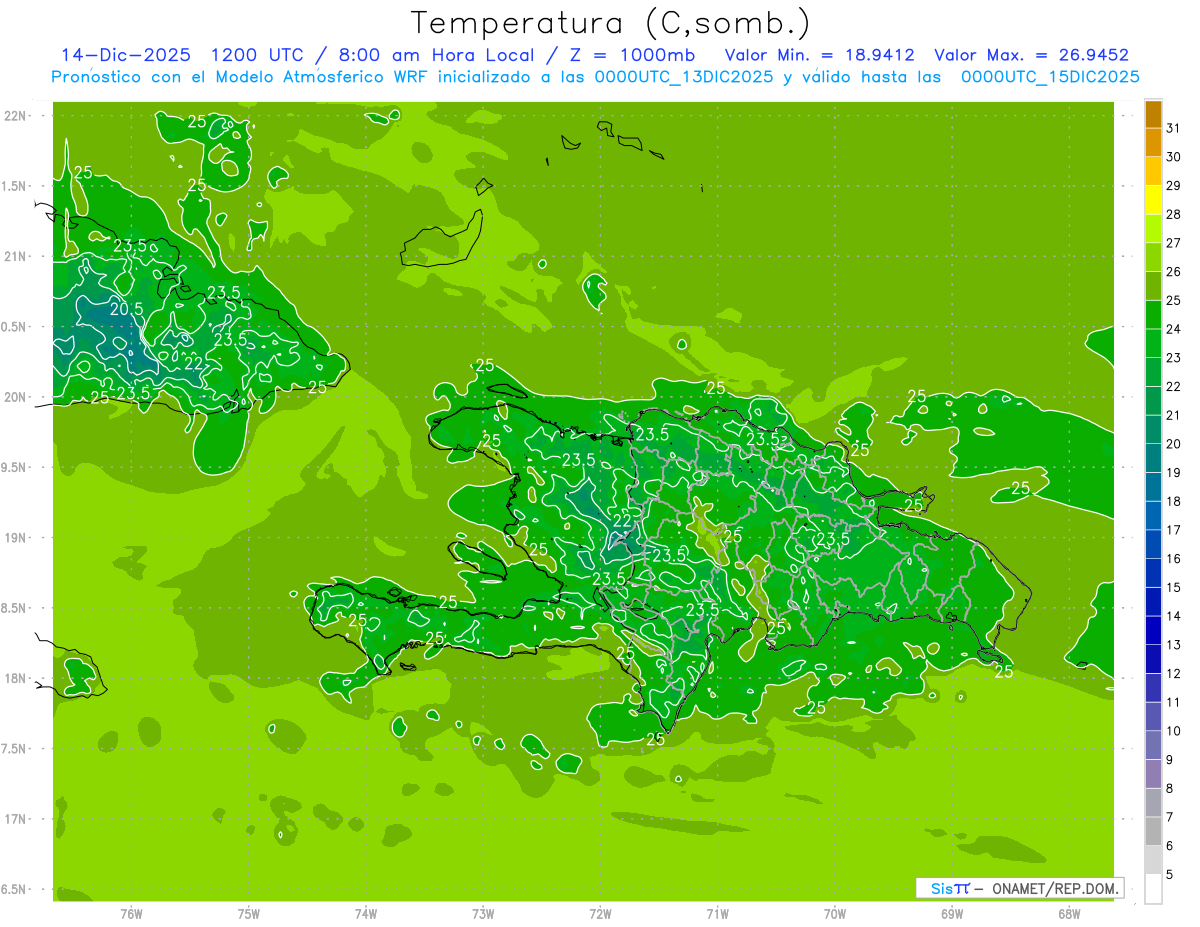Click the '71W' longitude axis label
The image size is (1200, 927).
click(718, 914)
